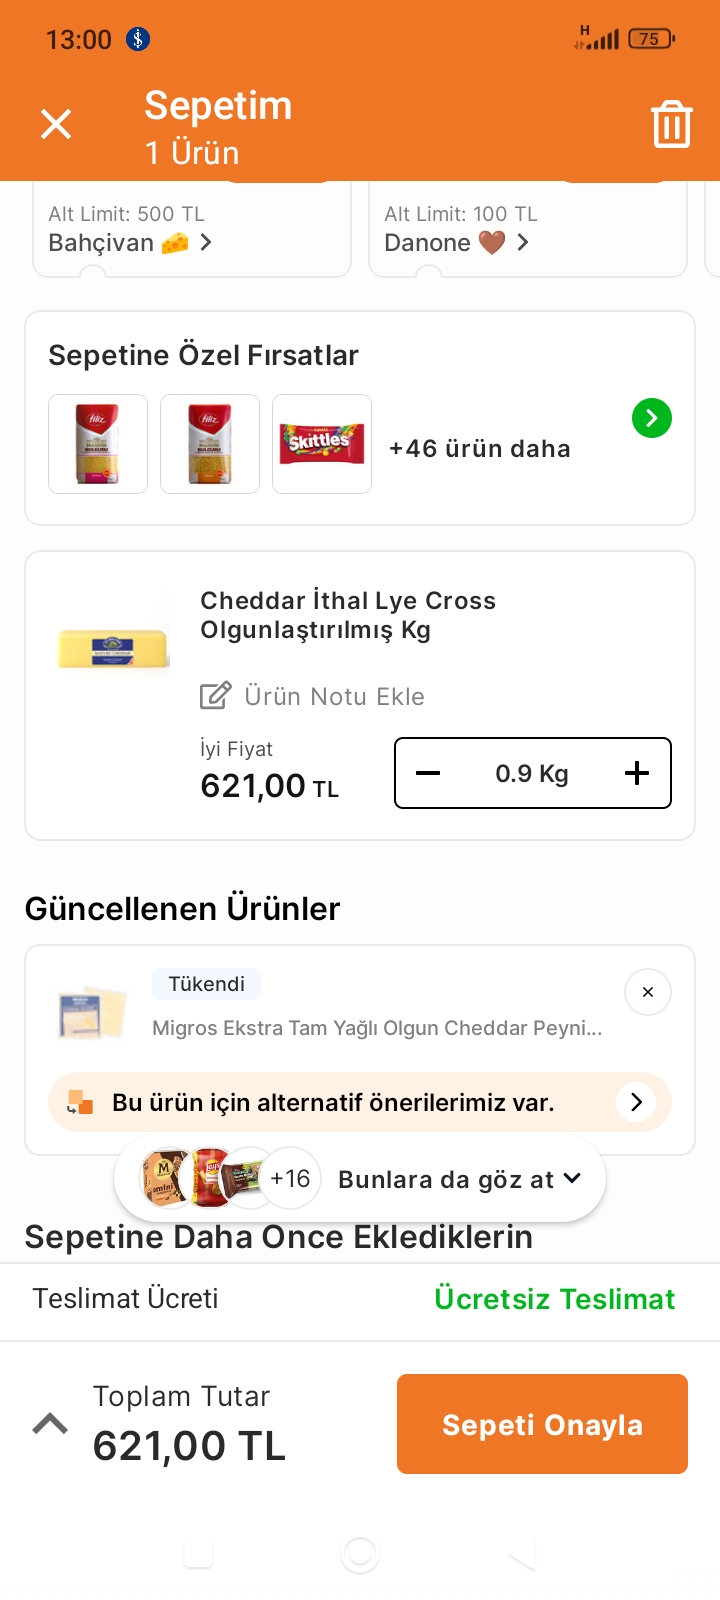Viewport: 720px width, 1600px height.
Task: Open Bahçıvan brand offer
Action: click(130, 243)
